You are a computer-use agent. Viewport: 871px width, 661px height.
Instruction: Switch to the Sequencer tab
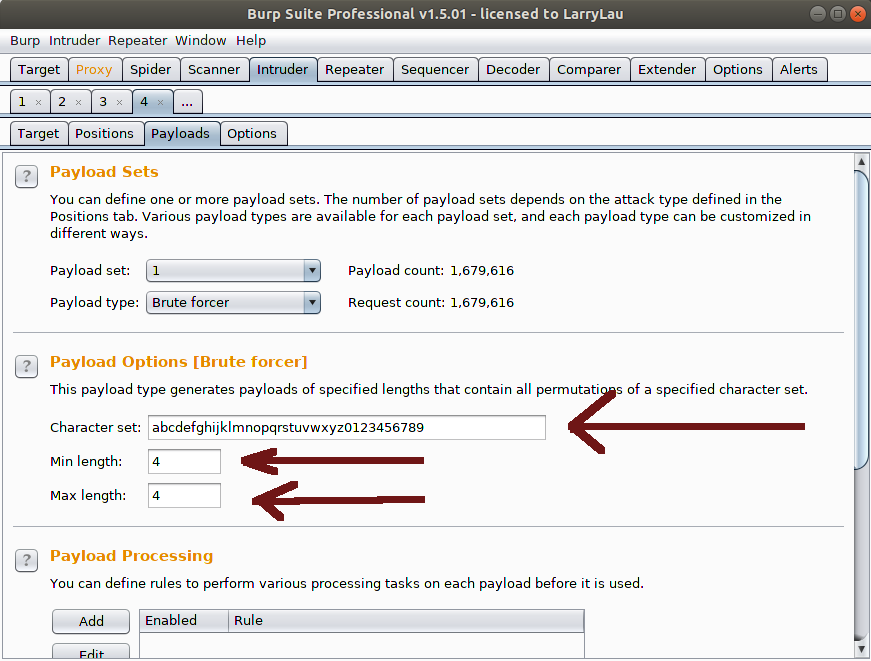pyautogui.click(x=435, y=70)
